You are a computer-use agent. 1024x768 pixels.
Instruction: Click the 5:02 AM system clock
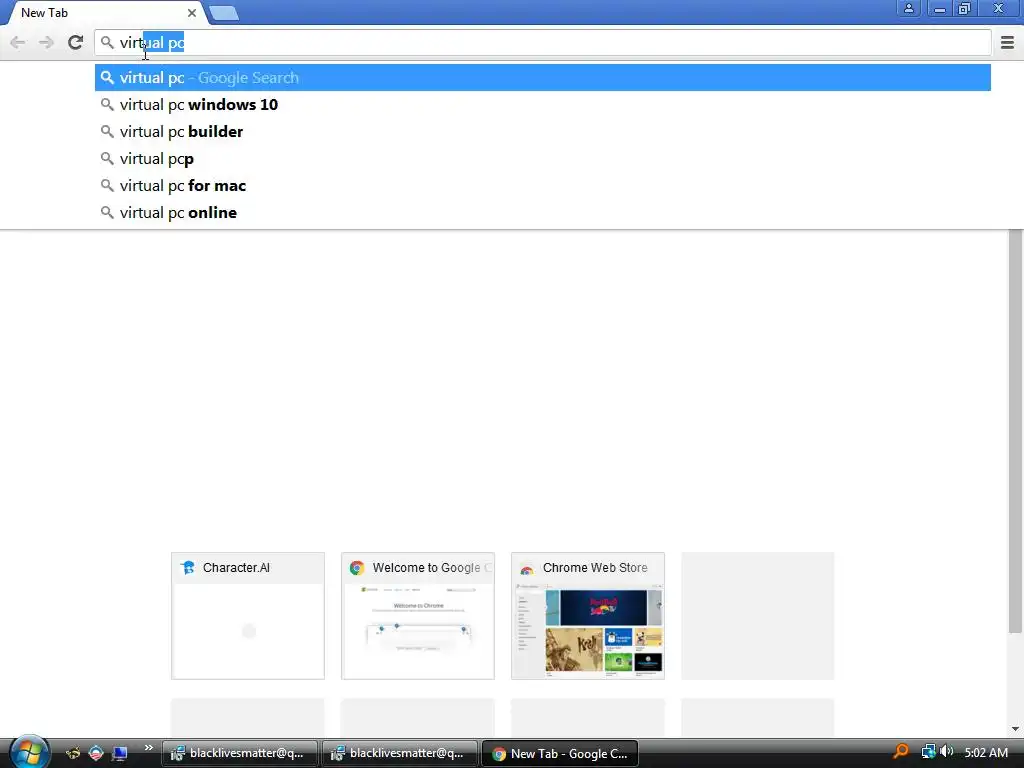point(985,752)
